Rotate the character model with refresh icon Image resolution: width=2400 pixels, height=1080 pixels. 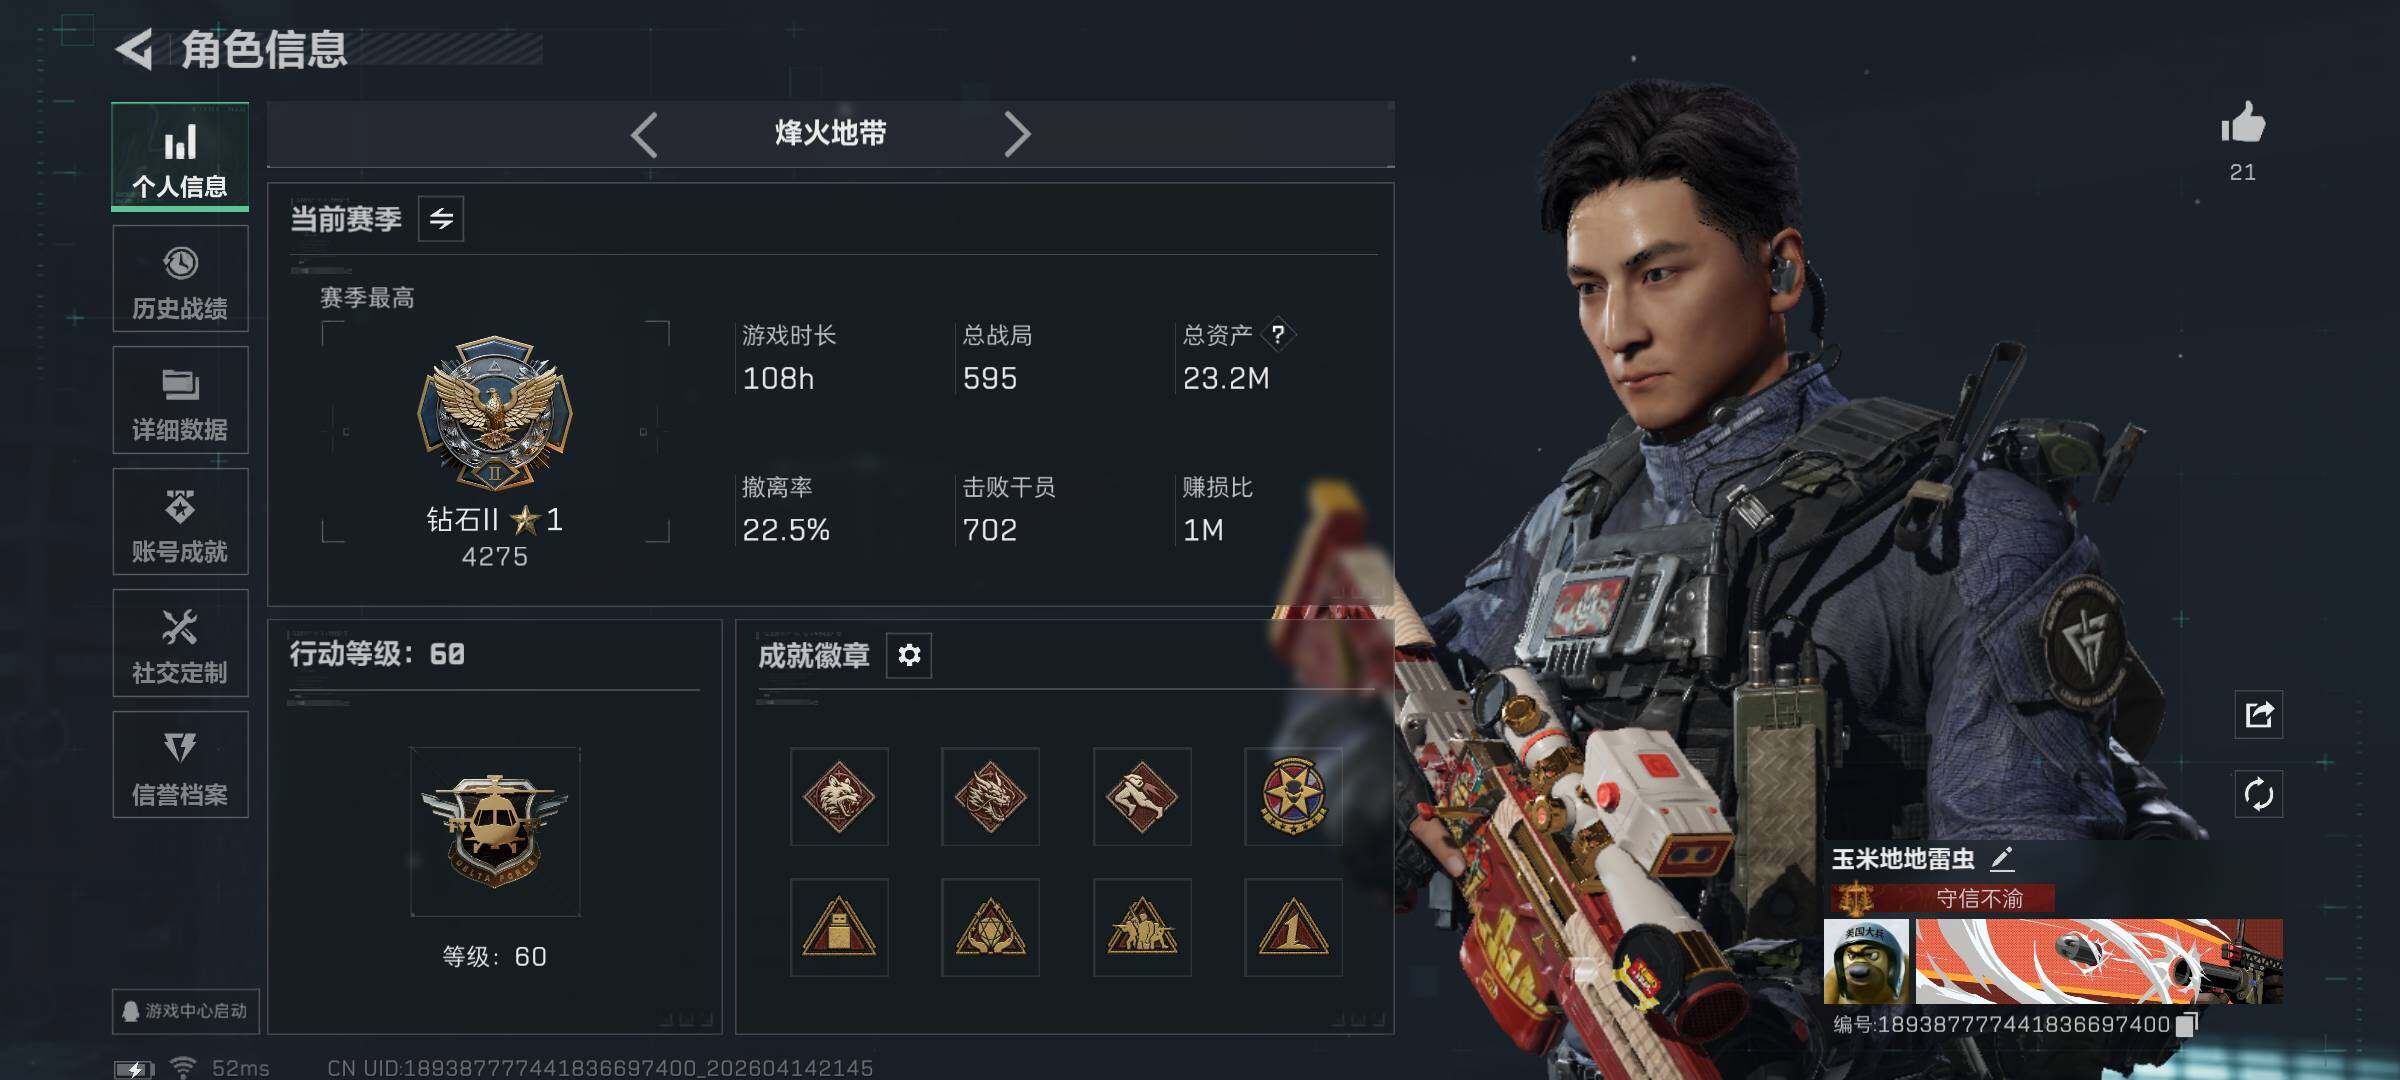(2259, 795)
